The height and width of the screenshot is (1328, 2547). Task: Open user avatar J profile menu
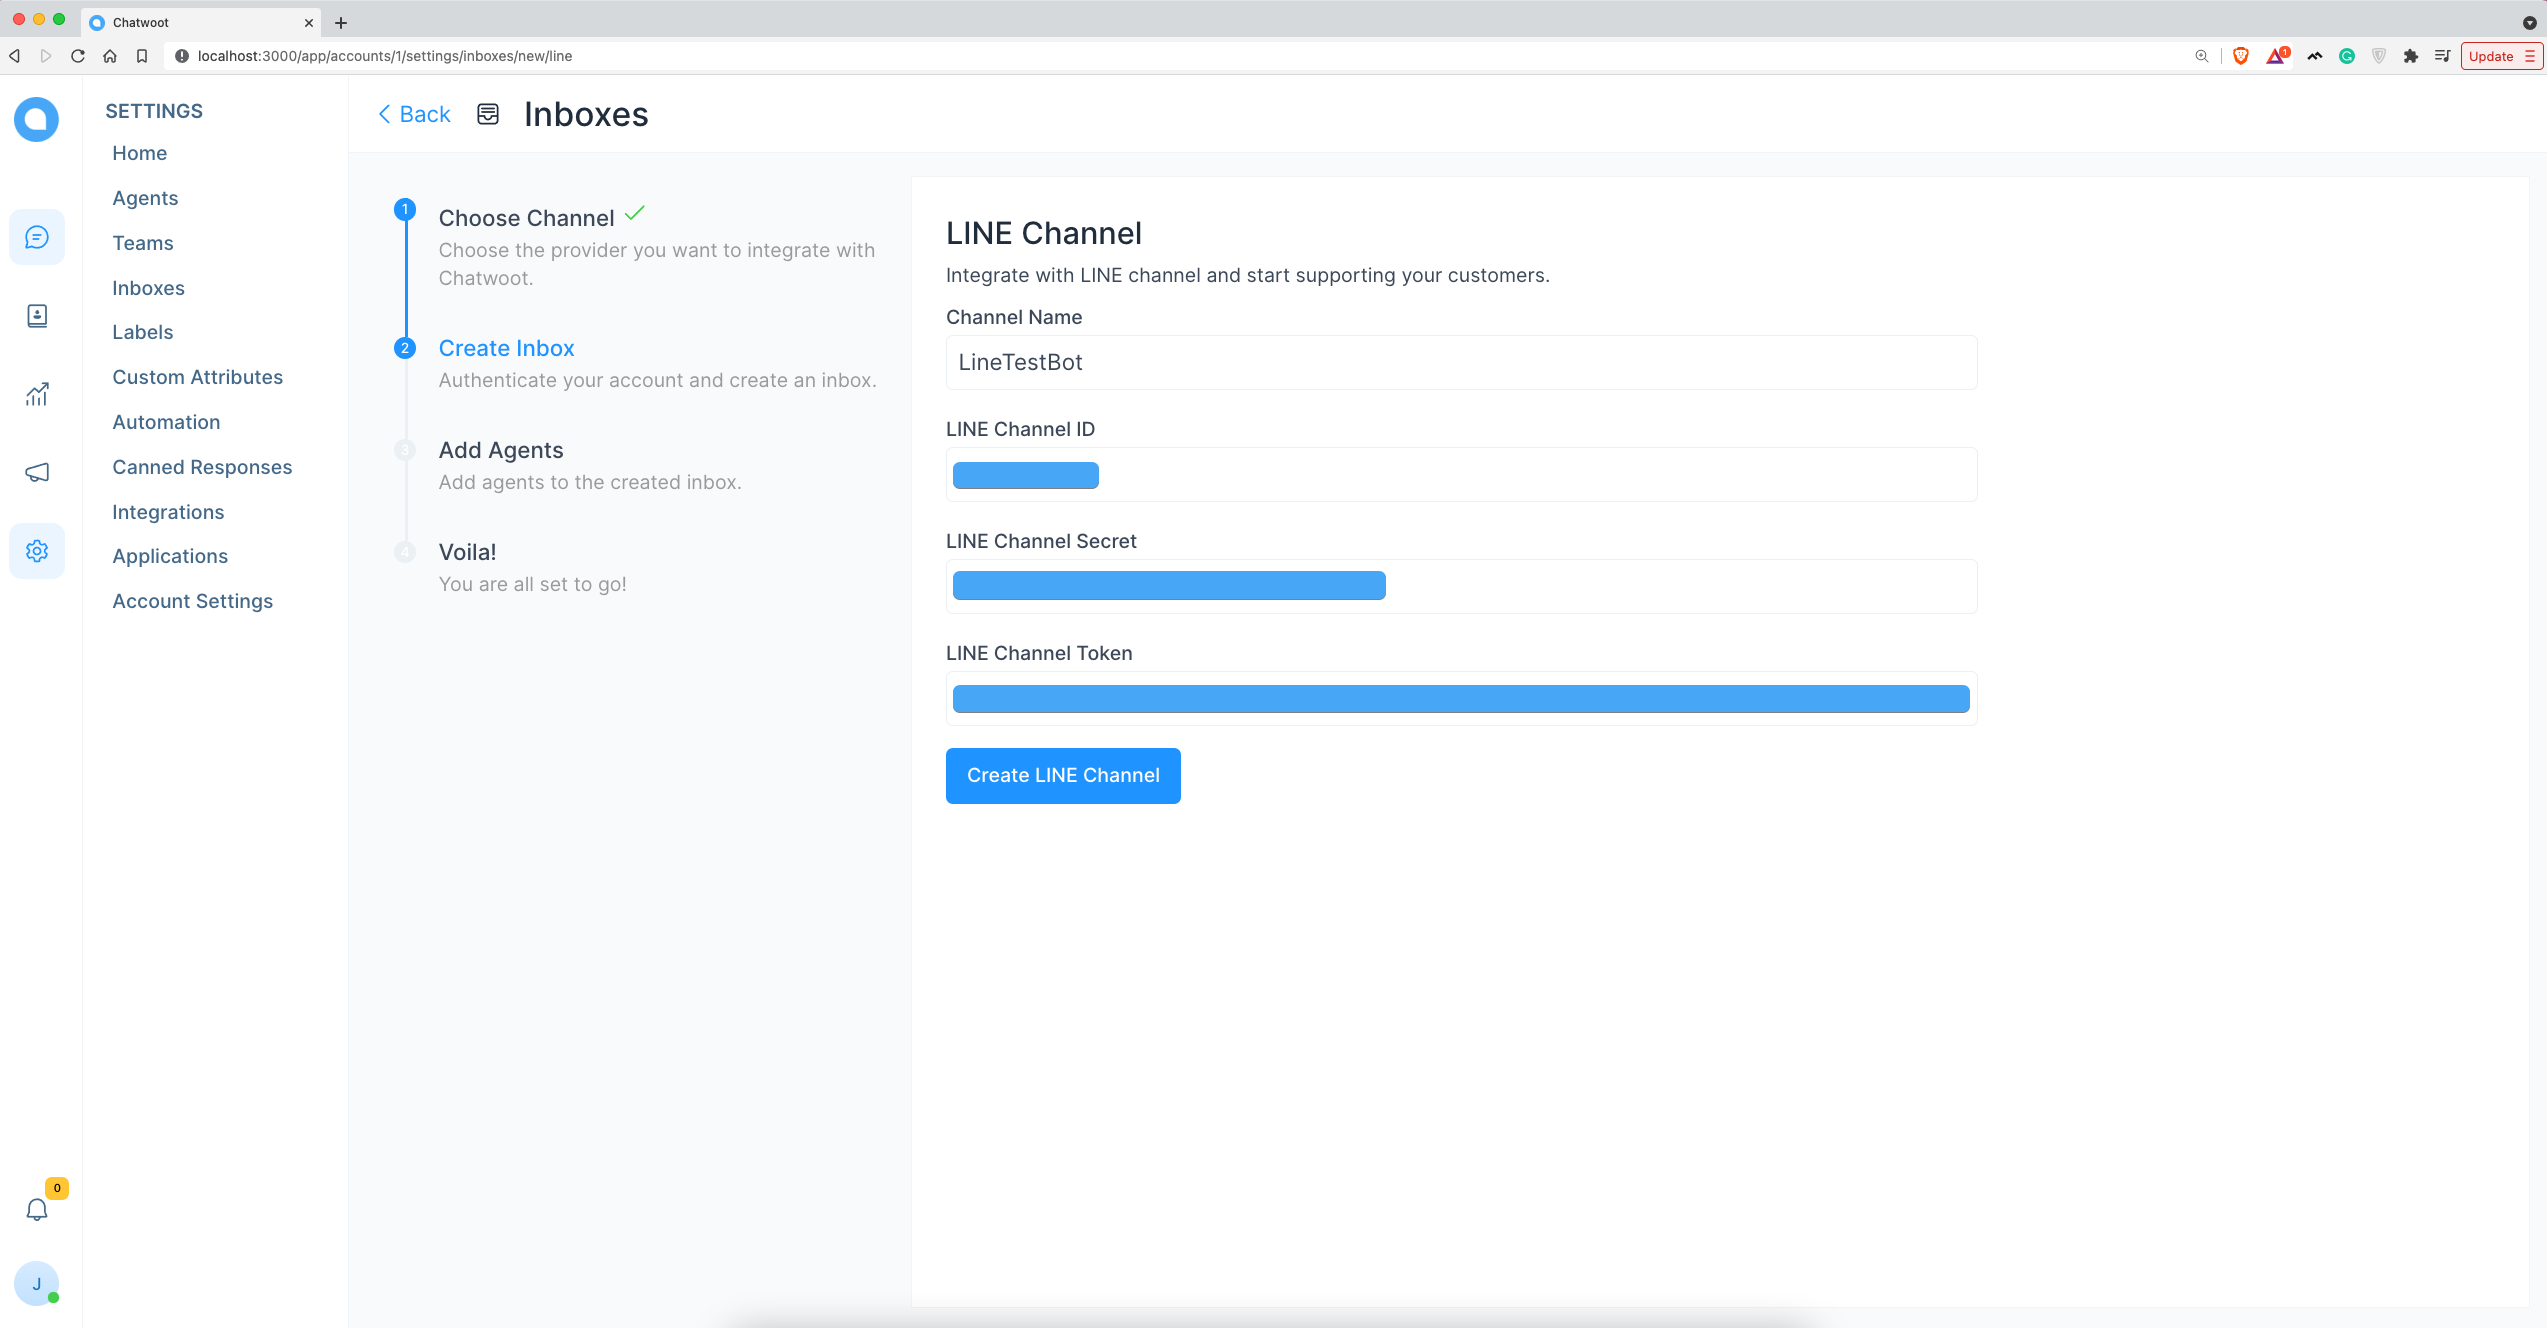coord(37,1284)
